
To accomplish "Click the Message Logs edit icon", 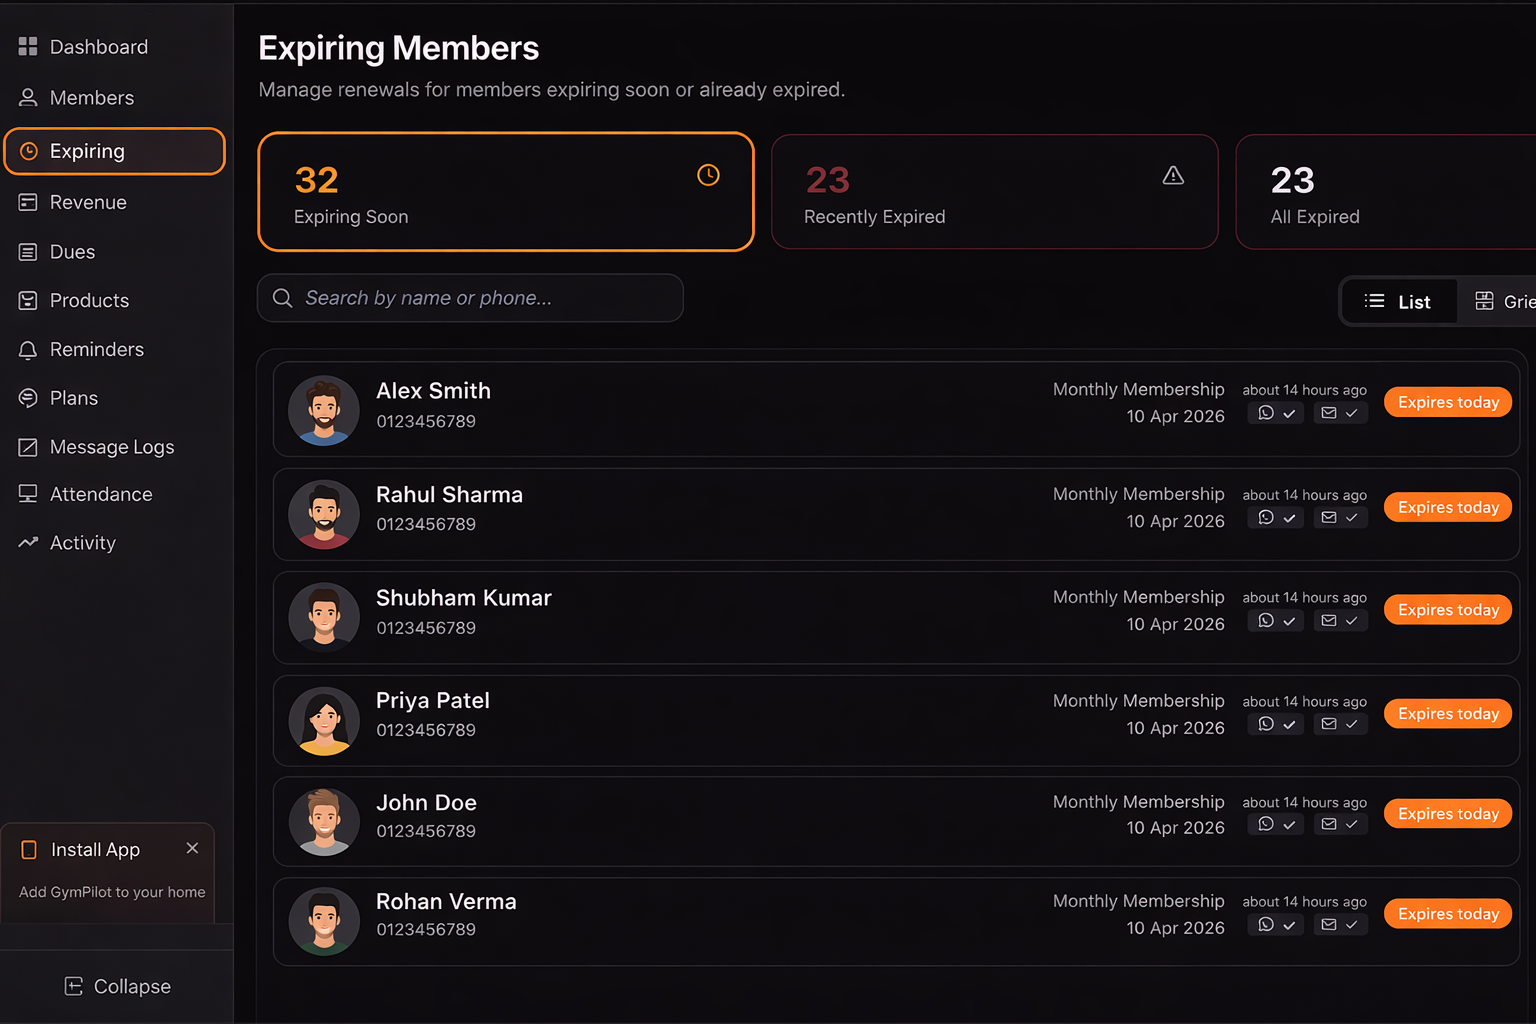I will [28, 447].
